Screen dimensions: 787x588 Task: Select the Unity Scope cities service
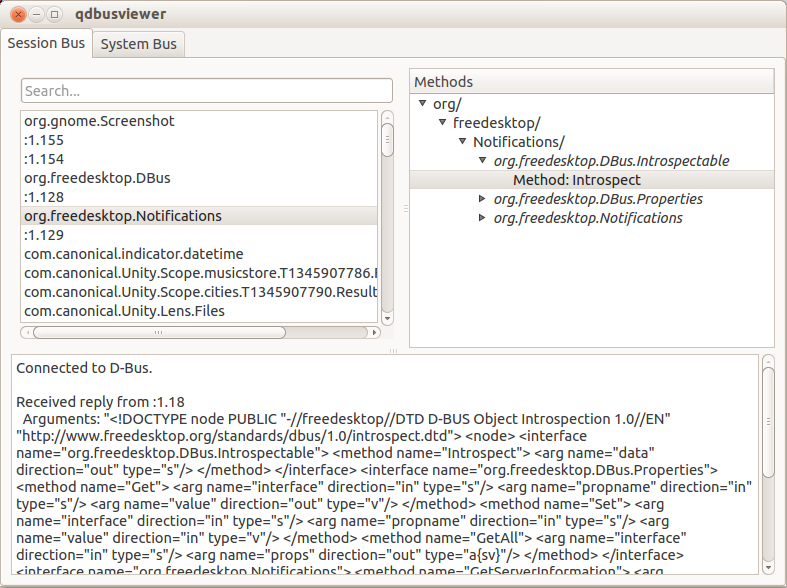200,292
